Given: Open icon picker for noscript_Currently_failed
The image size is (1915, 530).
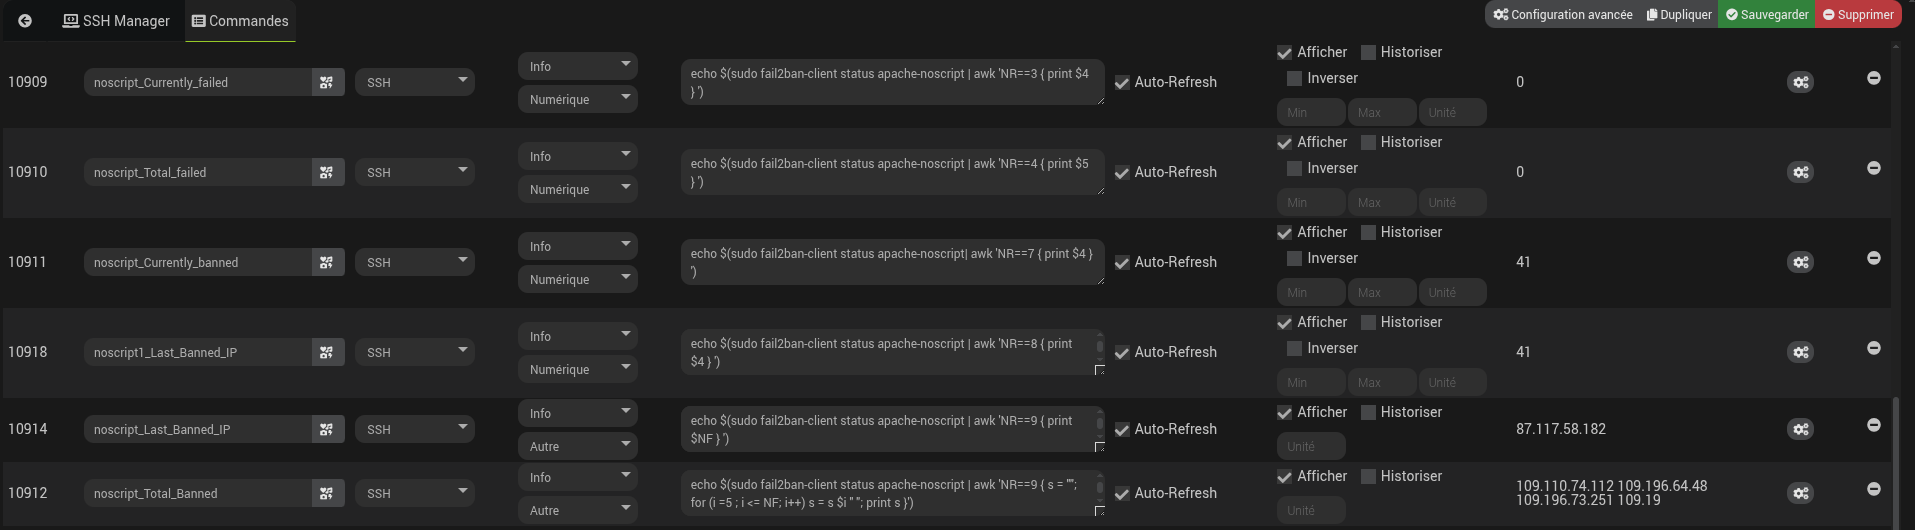Looking at the screenshot, I should pyautogui.click(x=327, y=82).
